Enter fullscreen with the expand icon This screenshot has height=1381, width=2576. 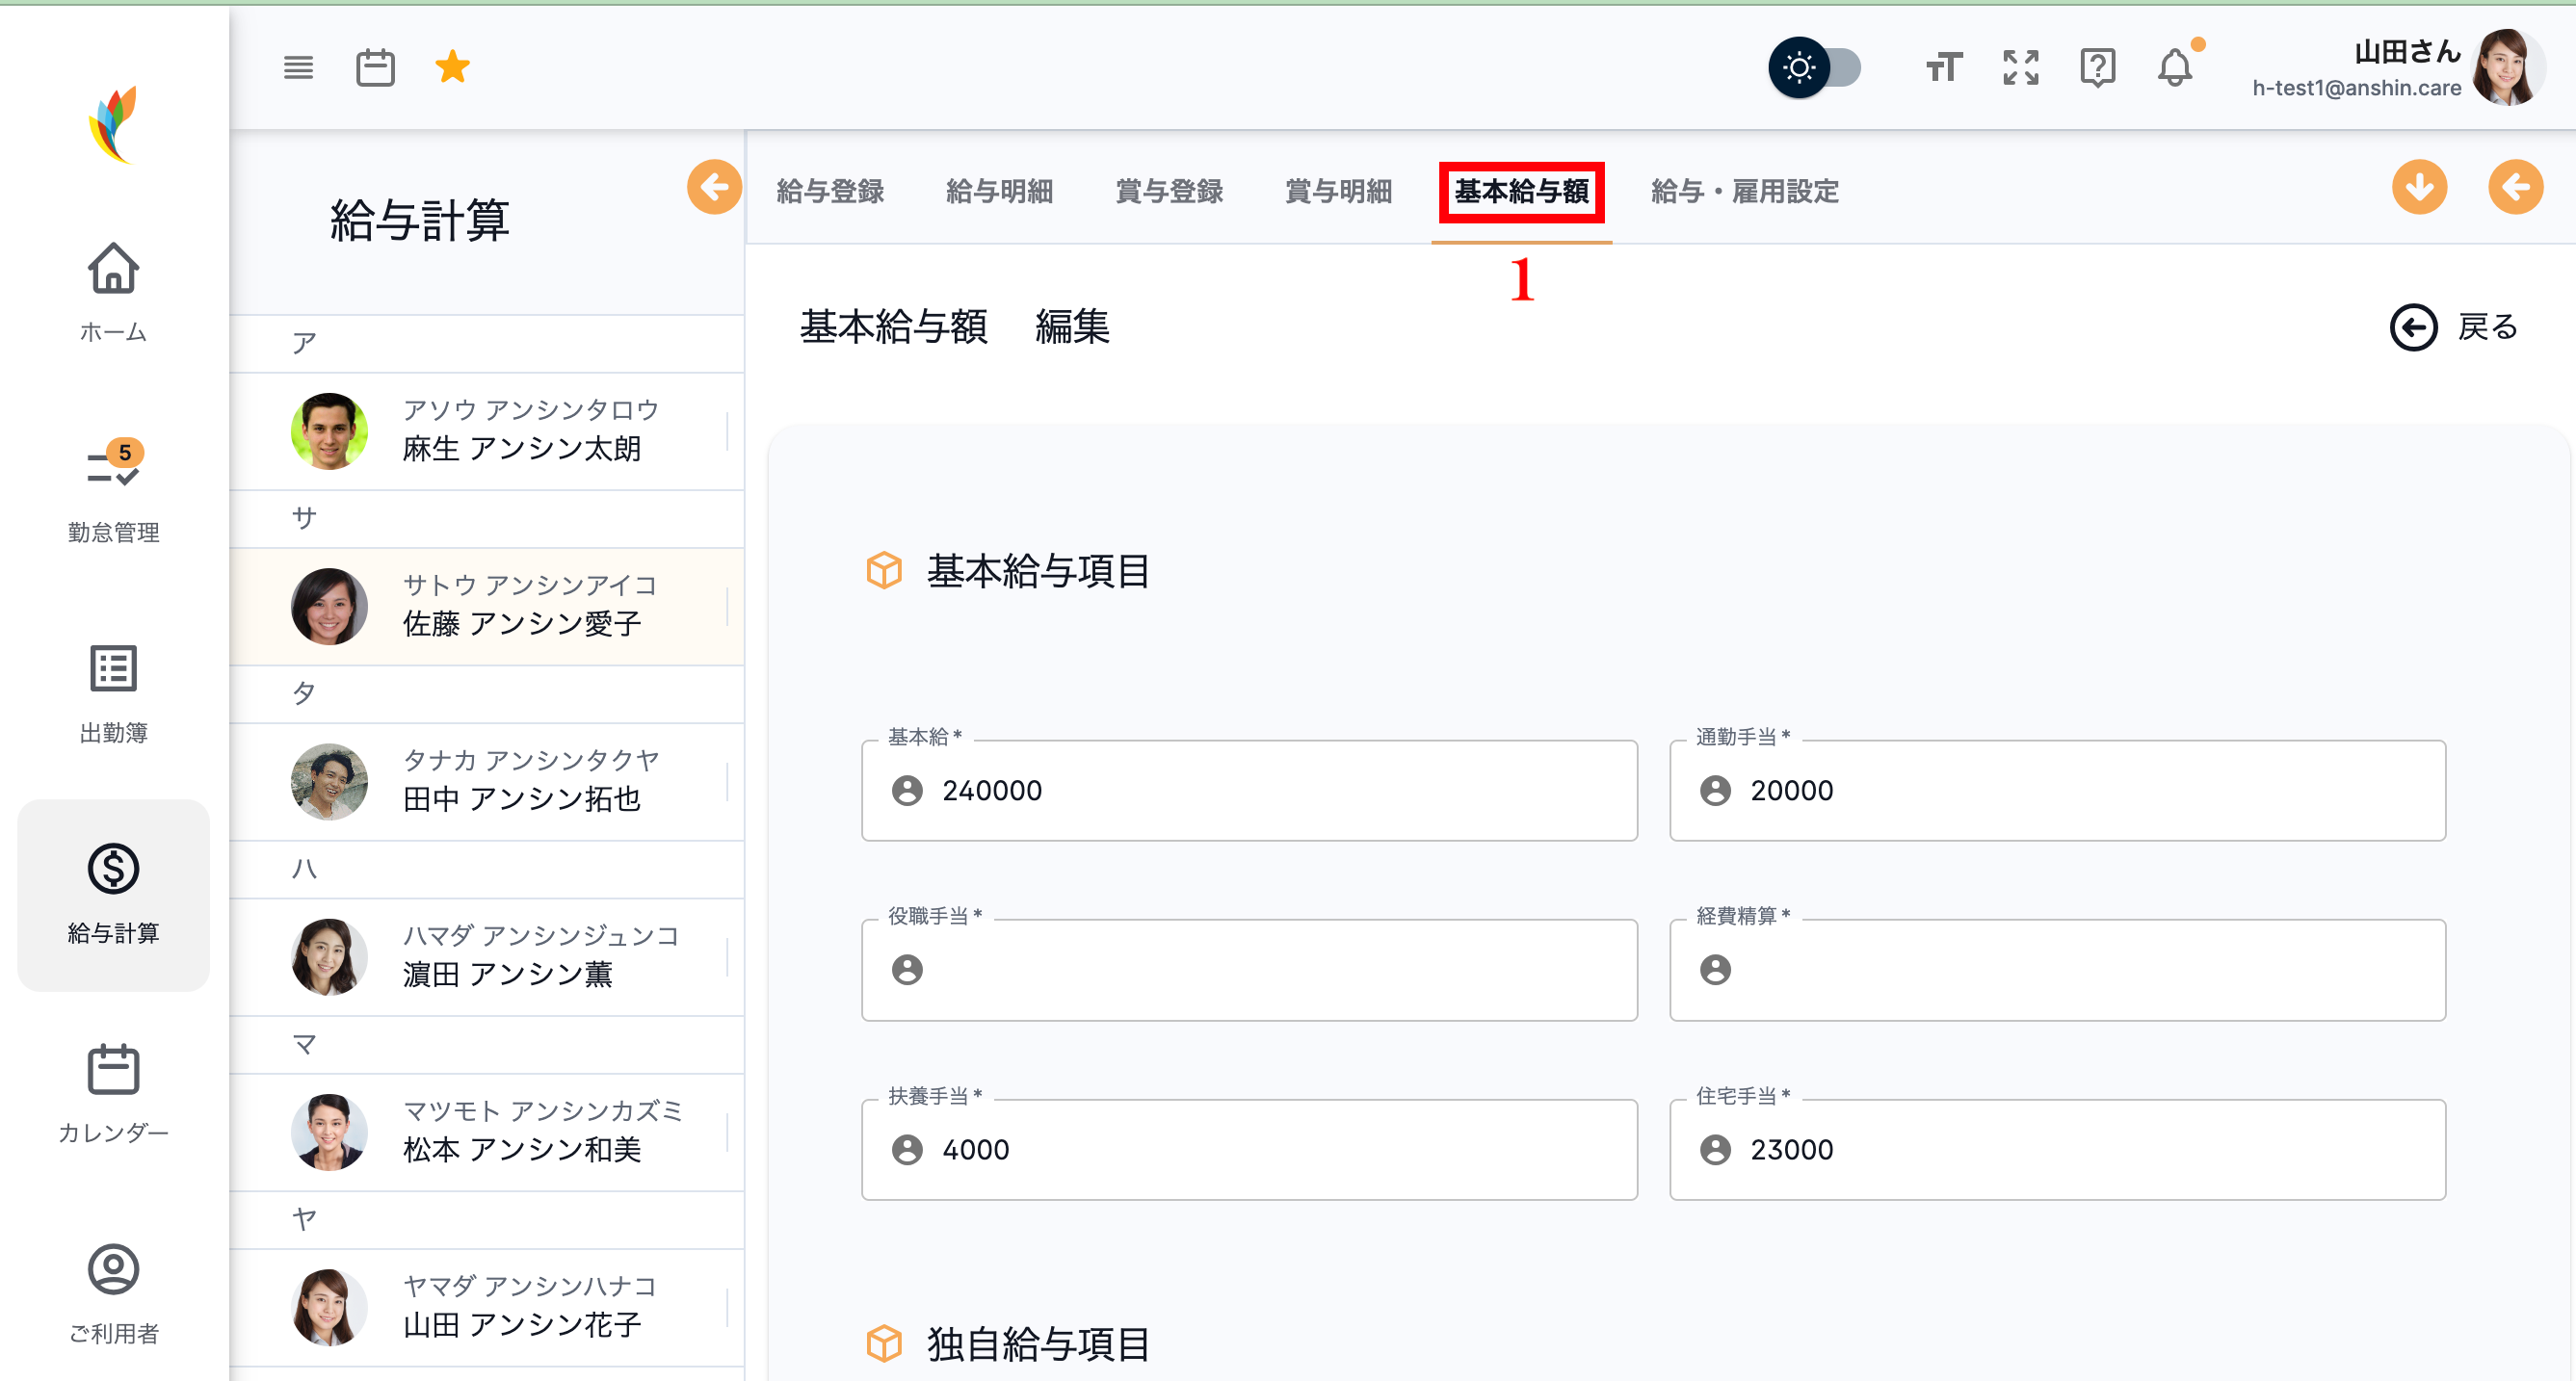pos(2020,68)
